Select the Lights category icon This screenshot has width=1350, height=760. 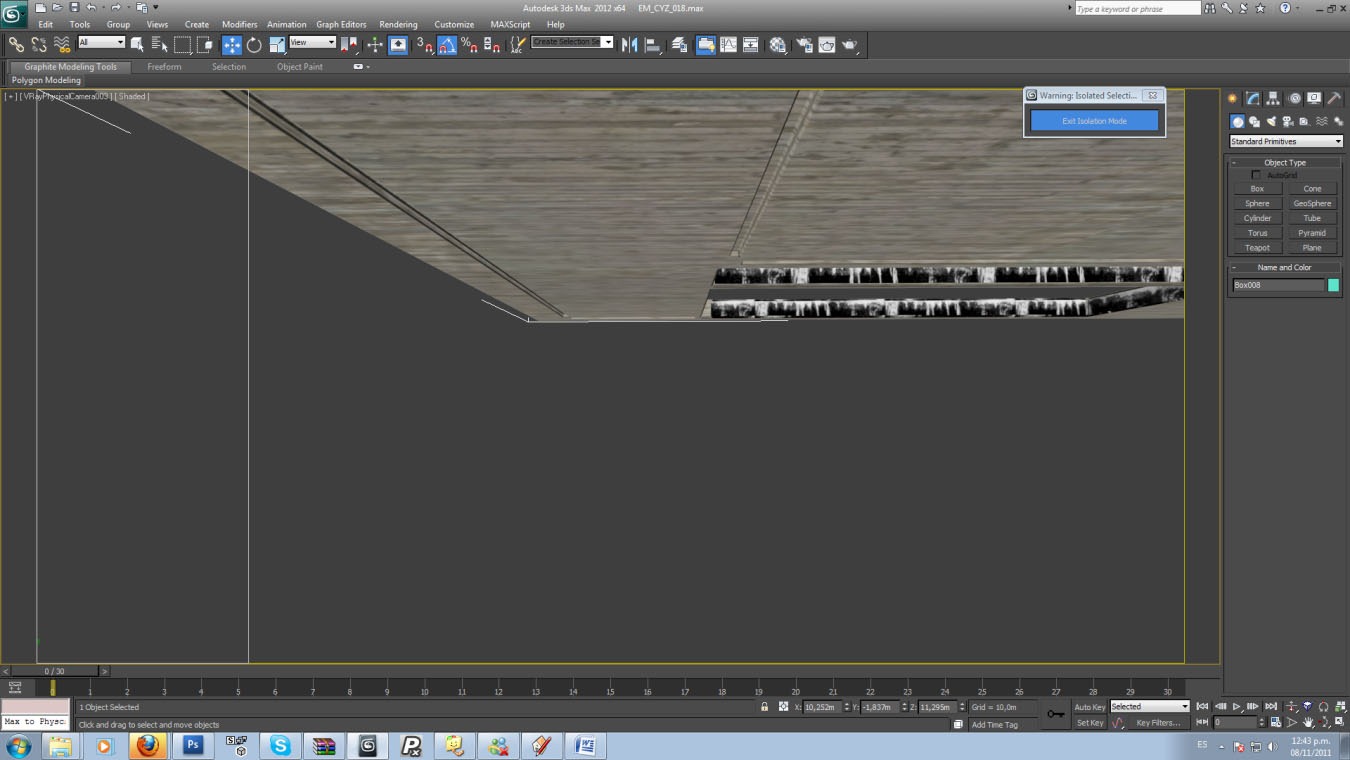(1271, 121)
